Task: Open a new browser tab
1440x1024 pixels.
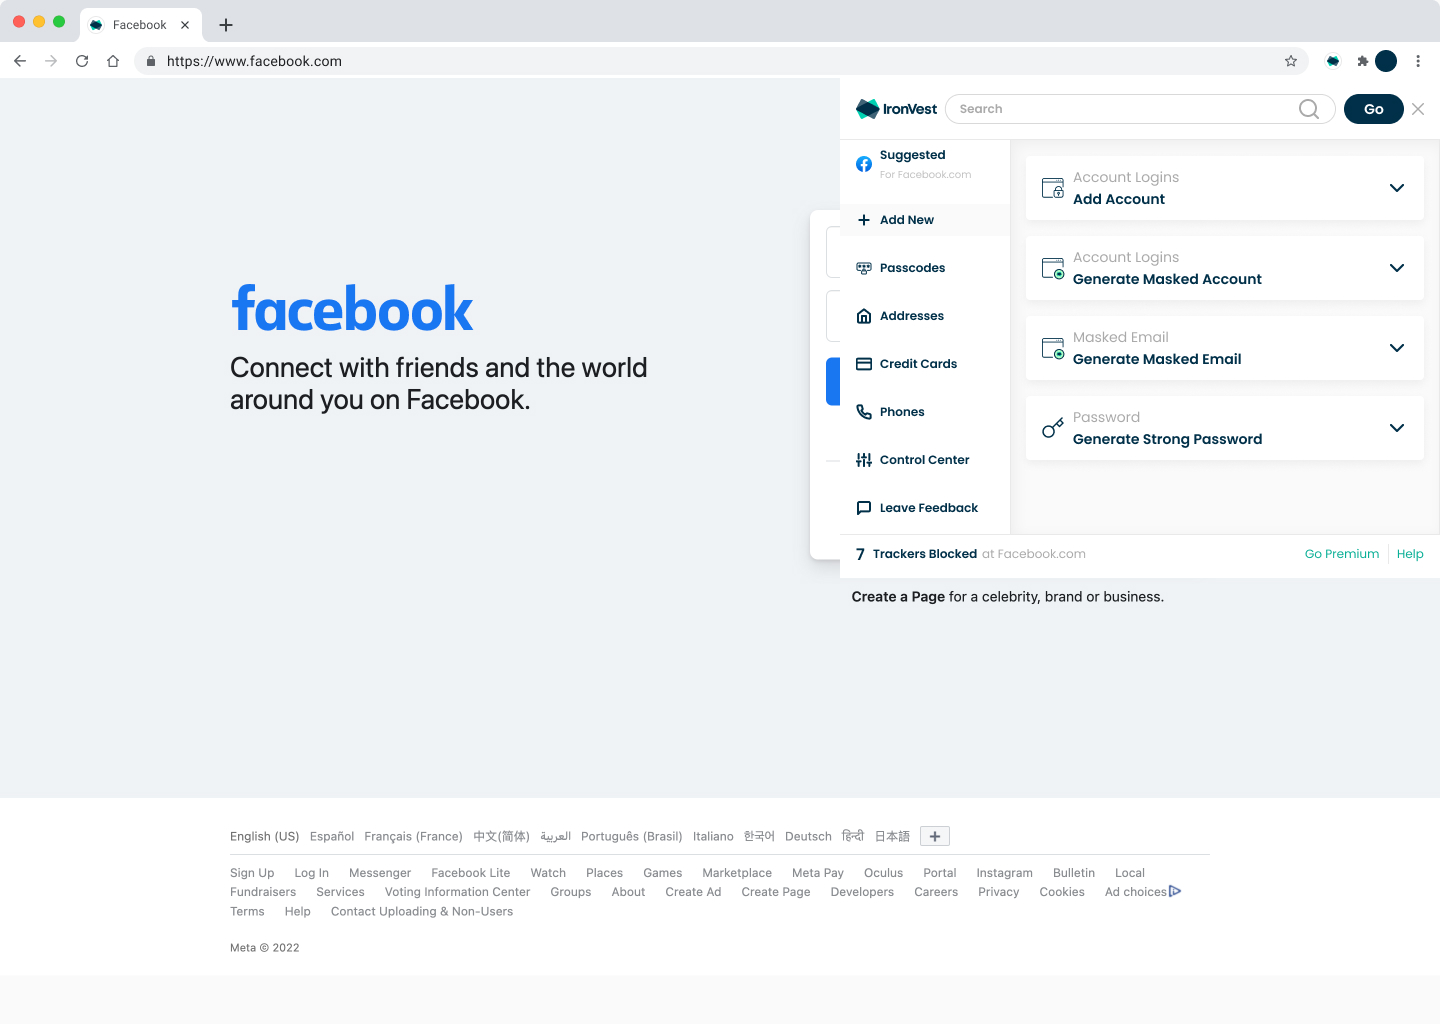Action: point(226,25)
